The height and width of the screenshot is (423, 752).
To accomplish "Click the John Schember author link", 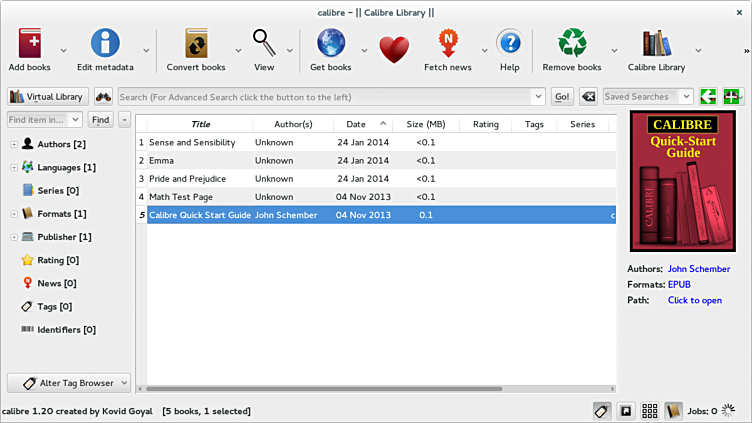I will (698, 269).
